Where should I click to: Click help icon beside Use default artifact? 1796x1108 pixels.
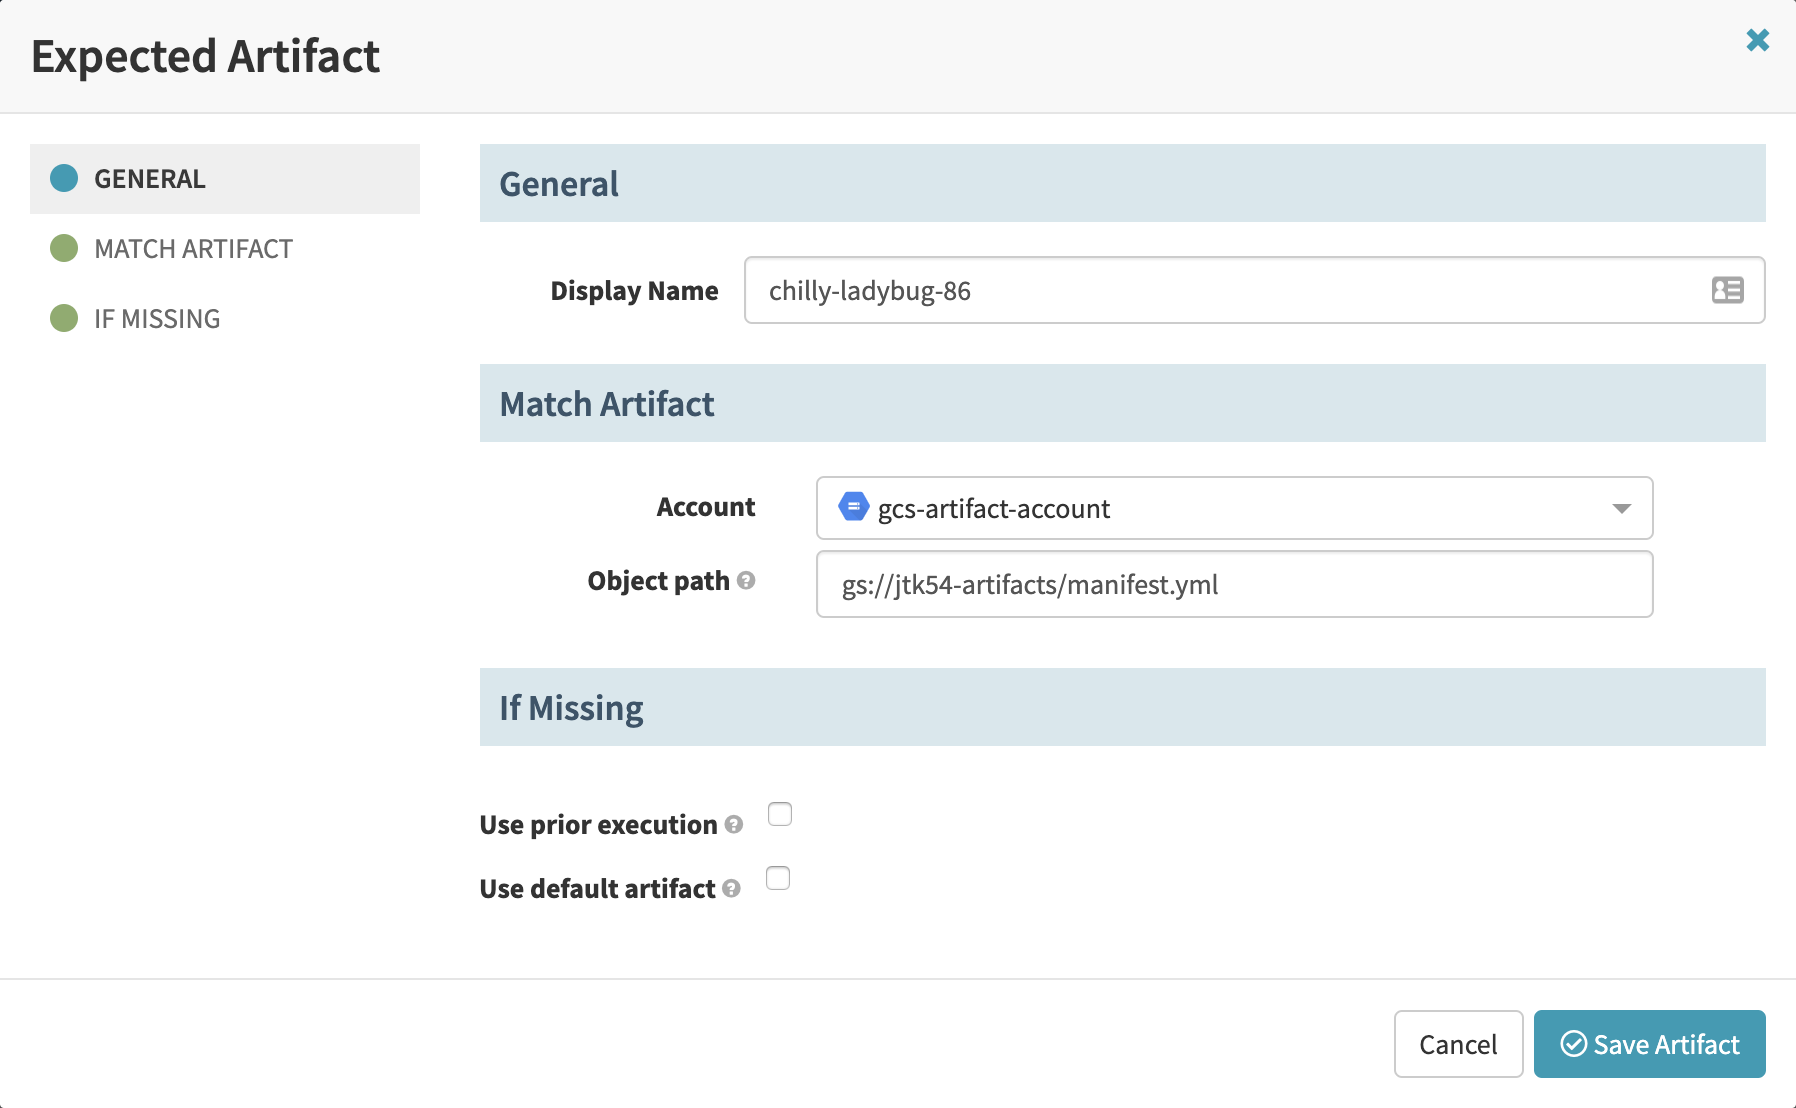(731, 888)
